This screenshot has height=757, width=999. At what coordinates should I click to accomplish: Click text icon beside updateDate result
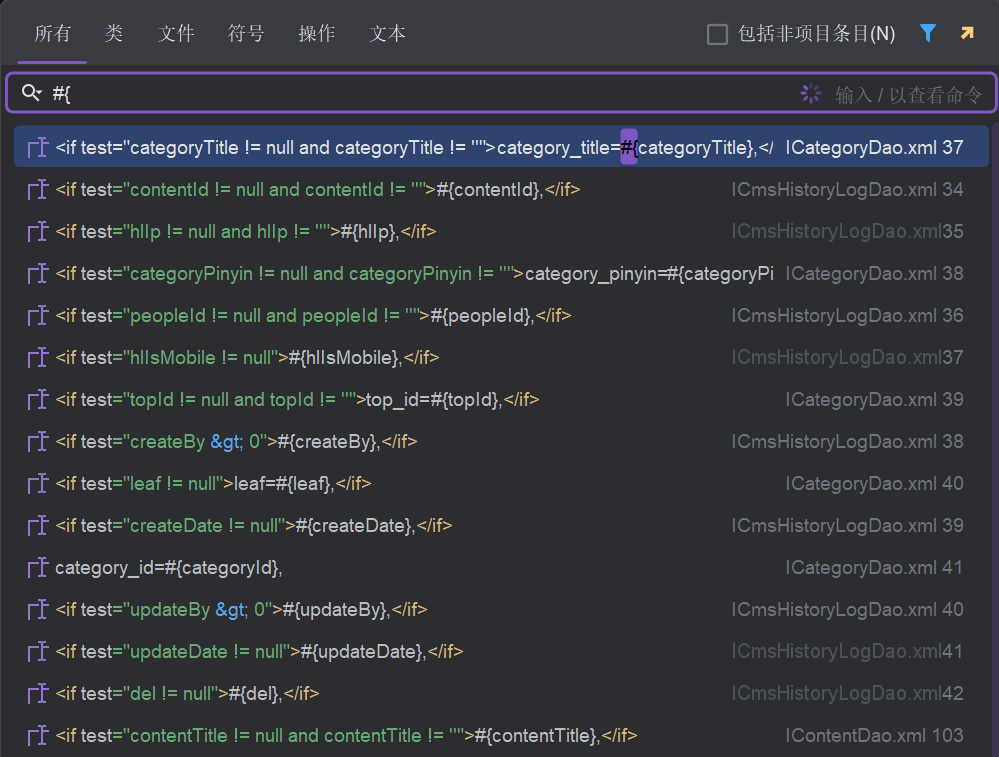tap(38, 652)
